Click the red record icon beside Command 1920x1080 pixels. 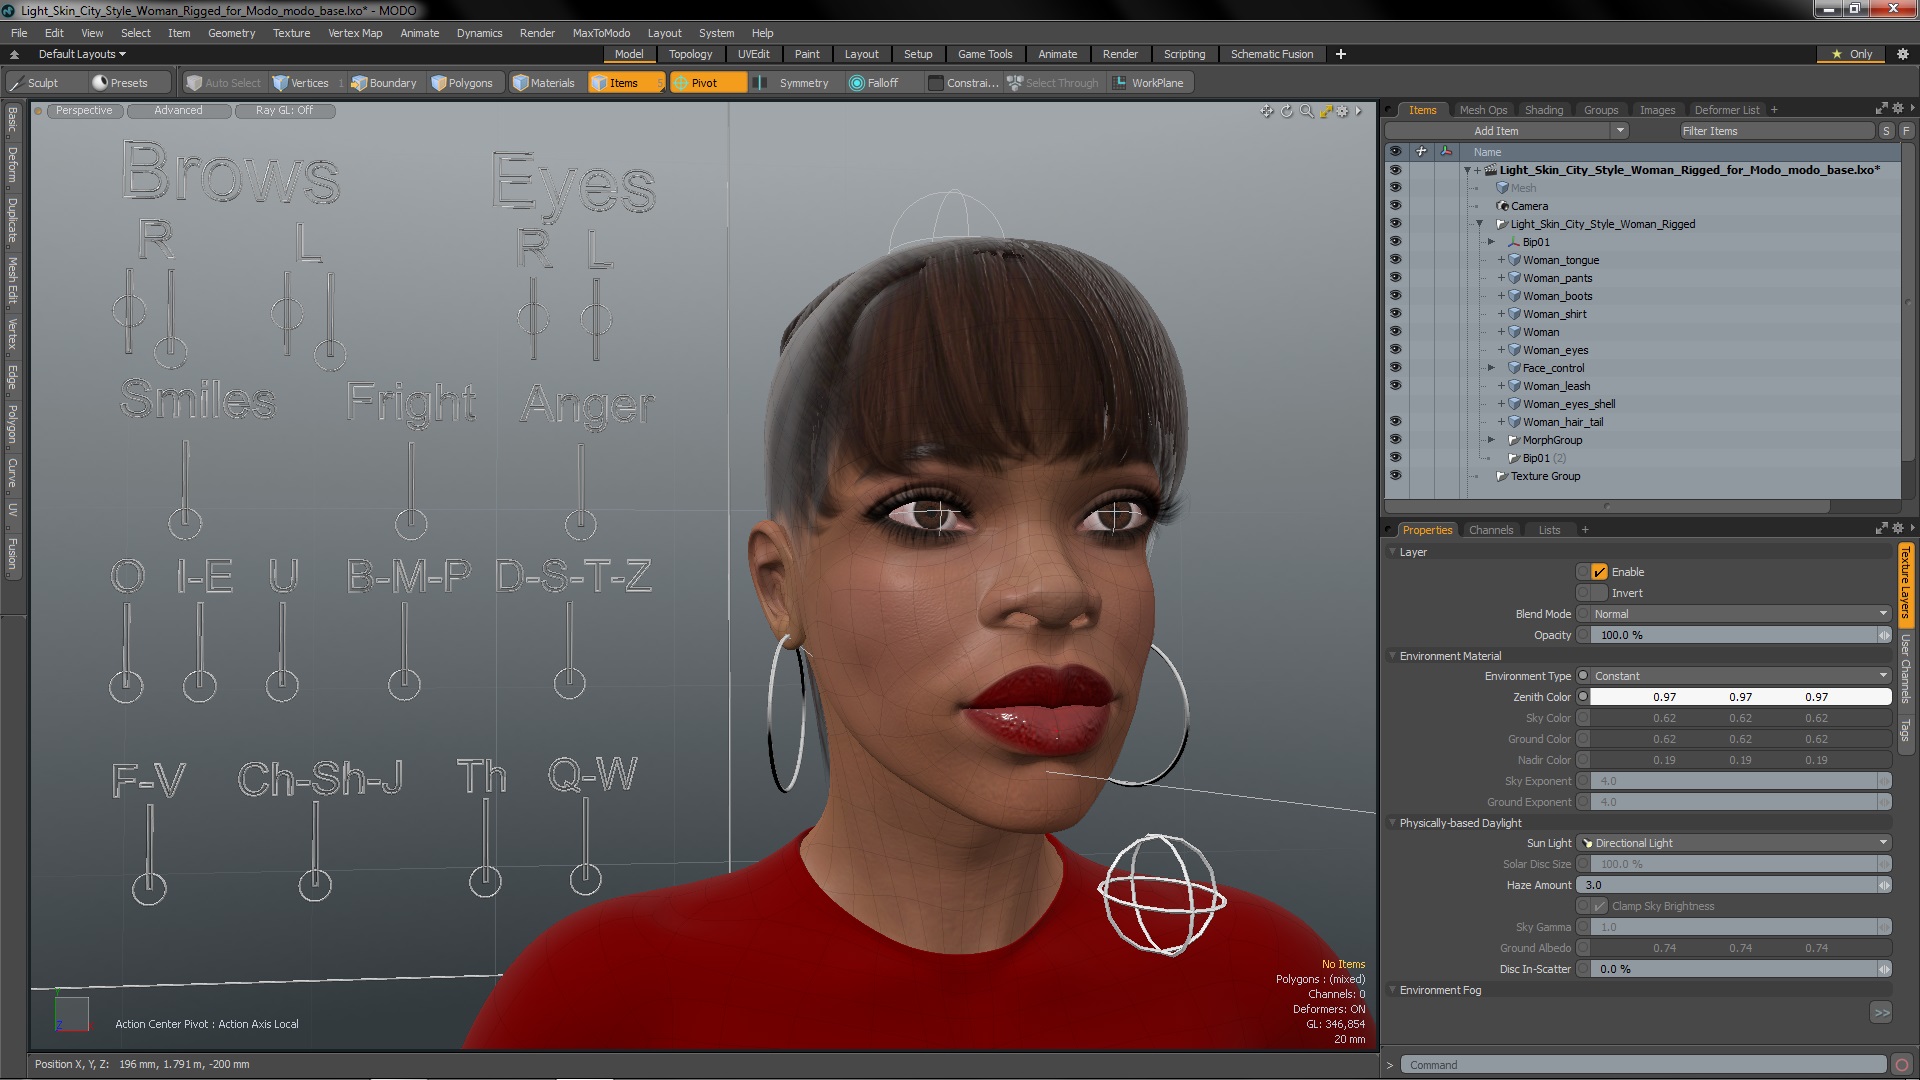1901,1065
